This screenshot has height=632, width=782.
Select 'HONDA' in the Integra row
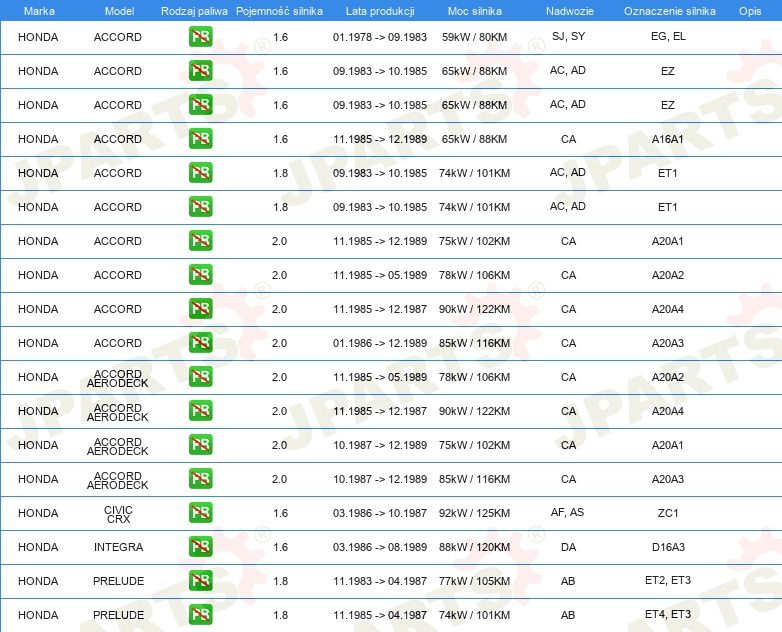click(38, 547)
